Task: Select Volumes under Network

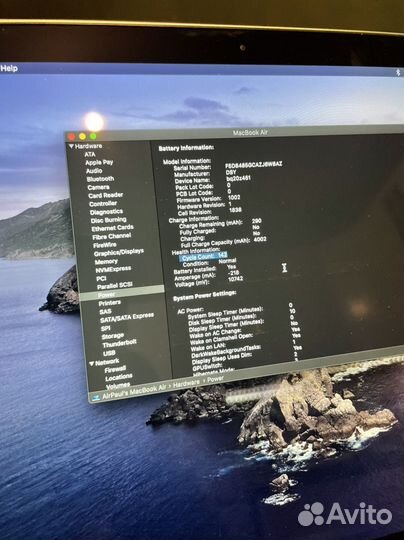Action: (x=118, y=386)
